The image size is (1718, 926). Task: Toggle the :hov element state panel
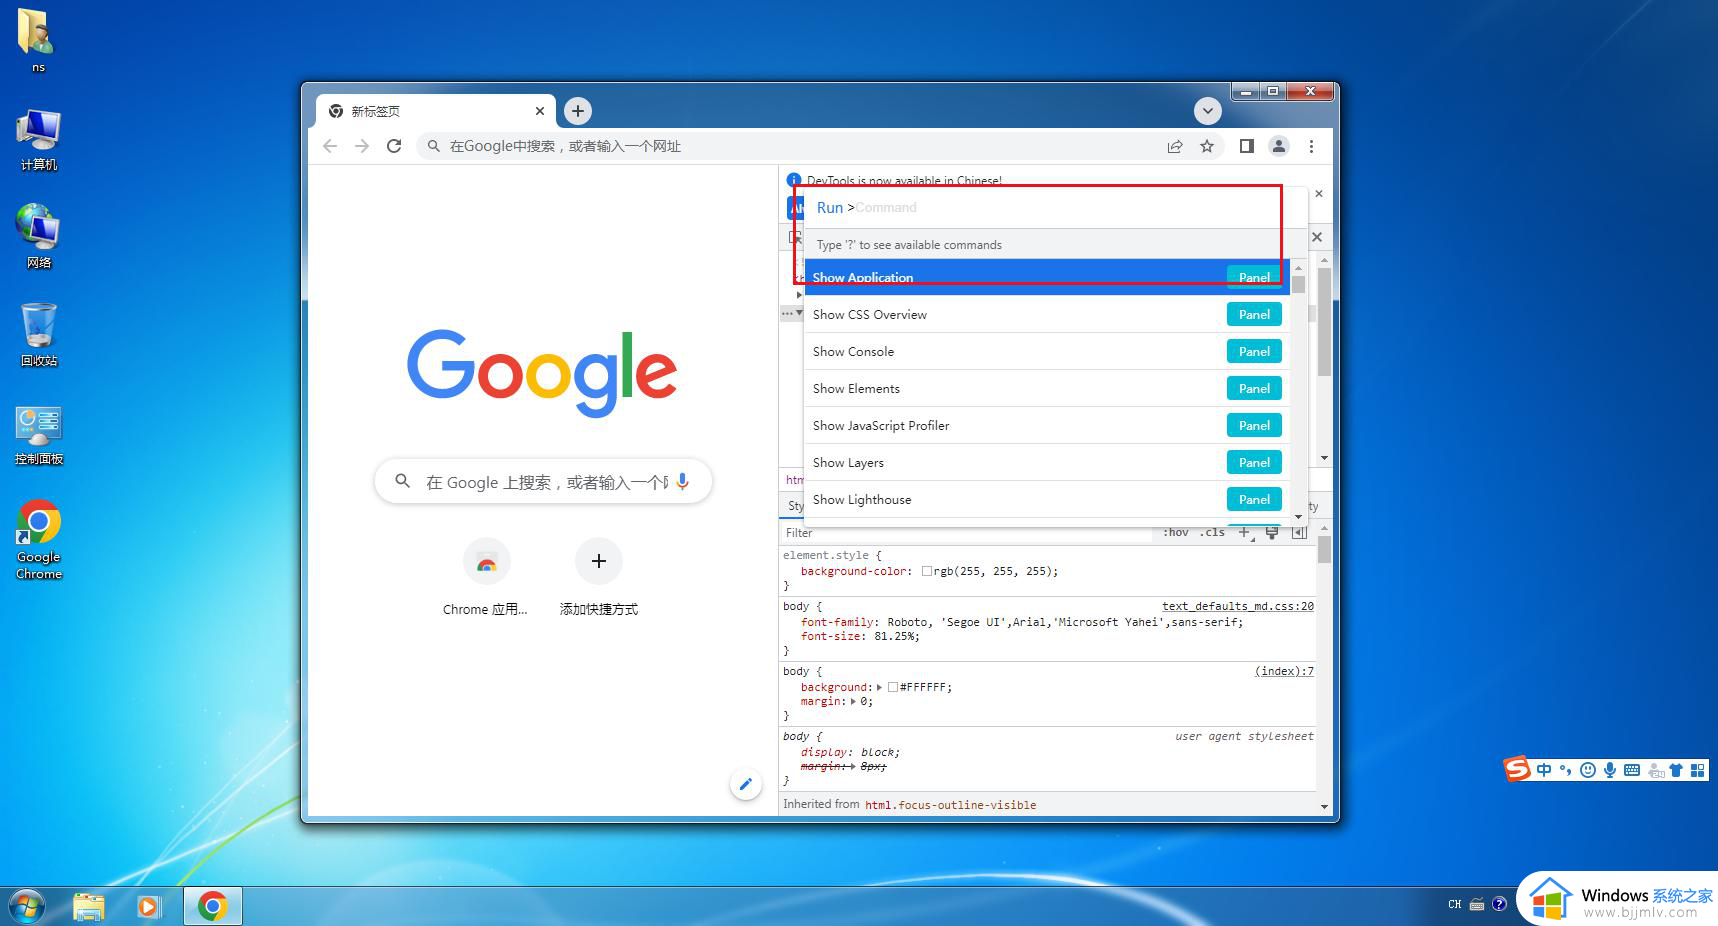[1176, 533]
